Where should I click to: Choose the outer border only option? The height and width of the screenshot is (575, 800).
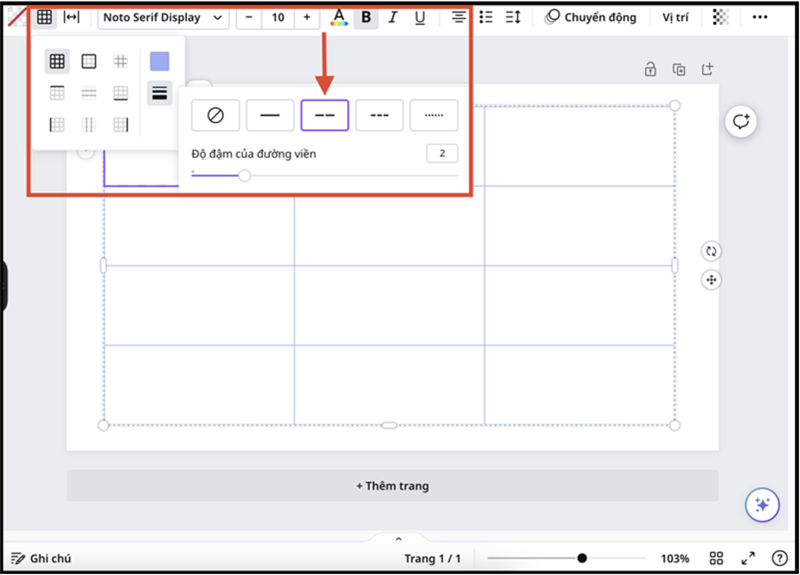pyautogui.click(x=89, y=62)
